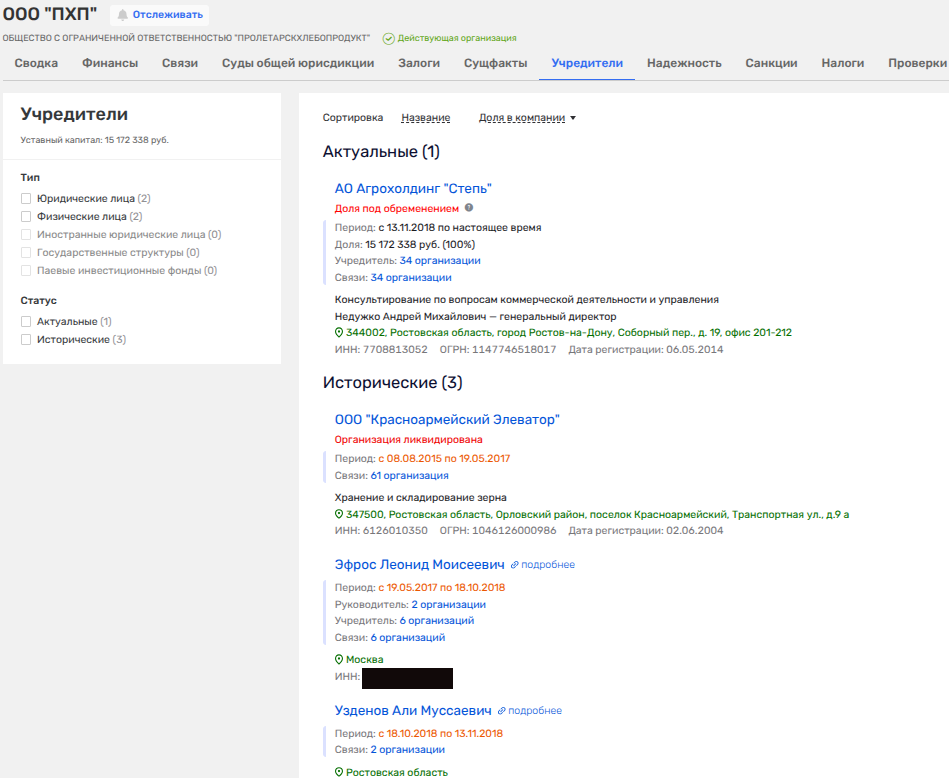Open ООО "Красноармейский Элеватор" company page
Screen dimensions: 949x778
pos(447,419)
